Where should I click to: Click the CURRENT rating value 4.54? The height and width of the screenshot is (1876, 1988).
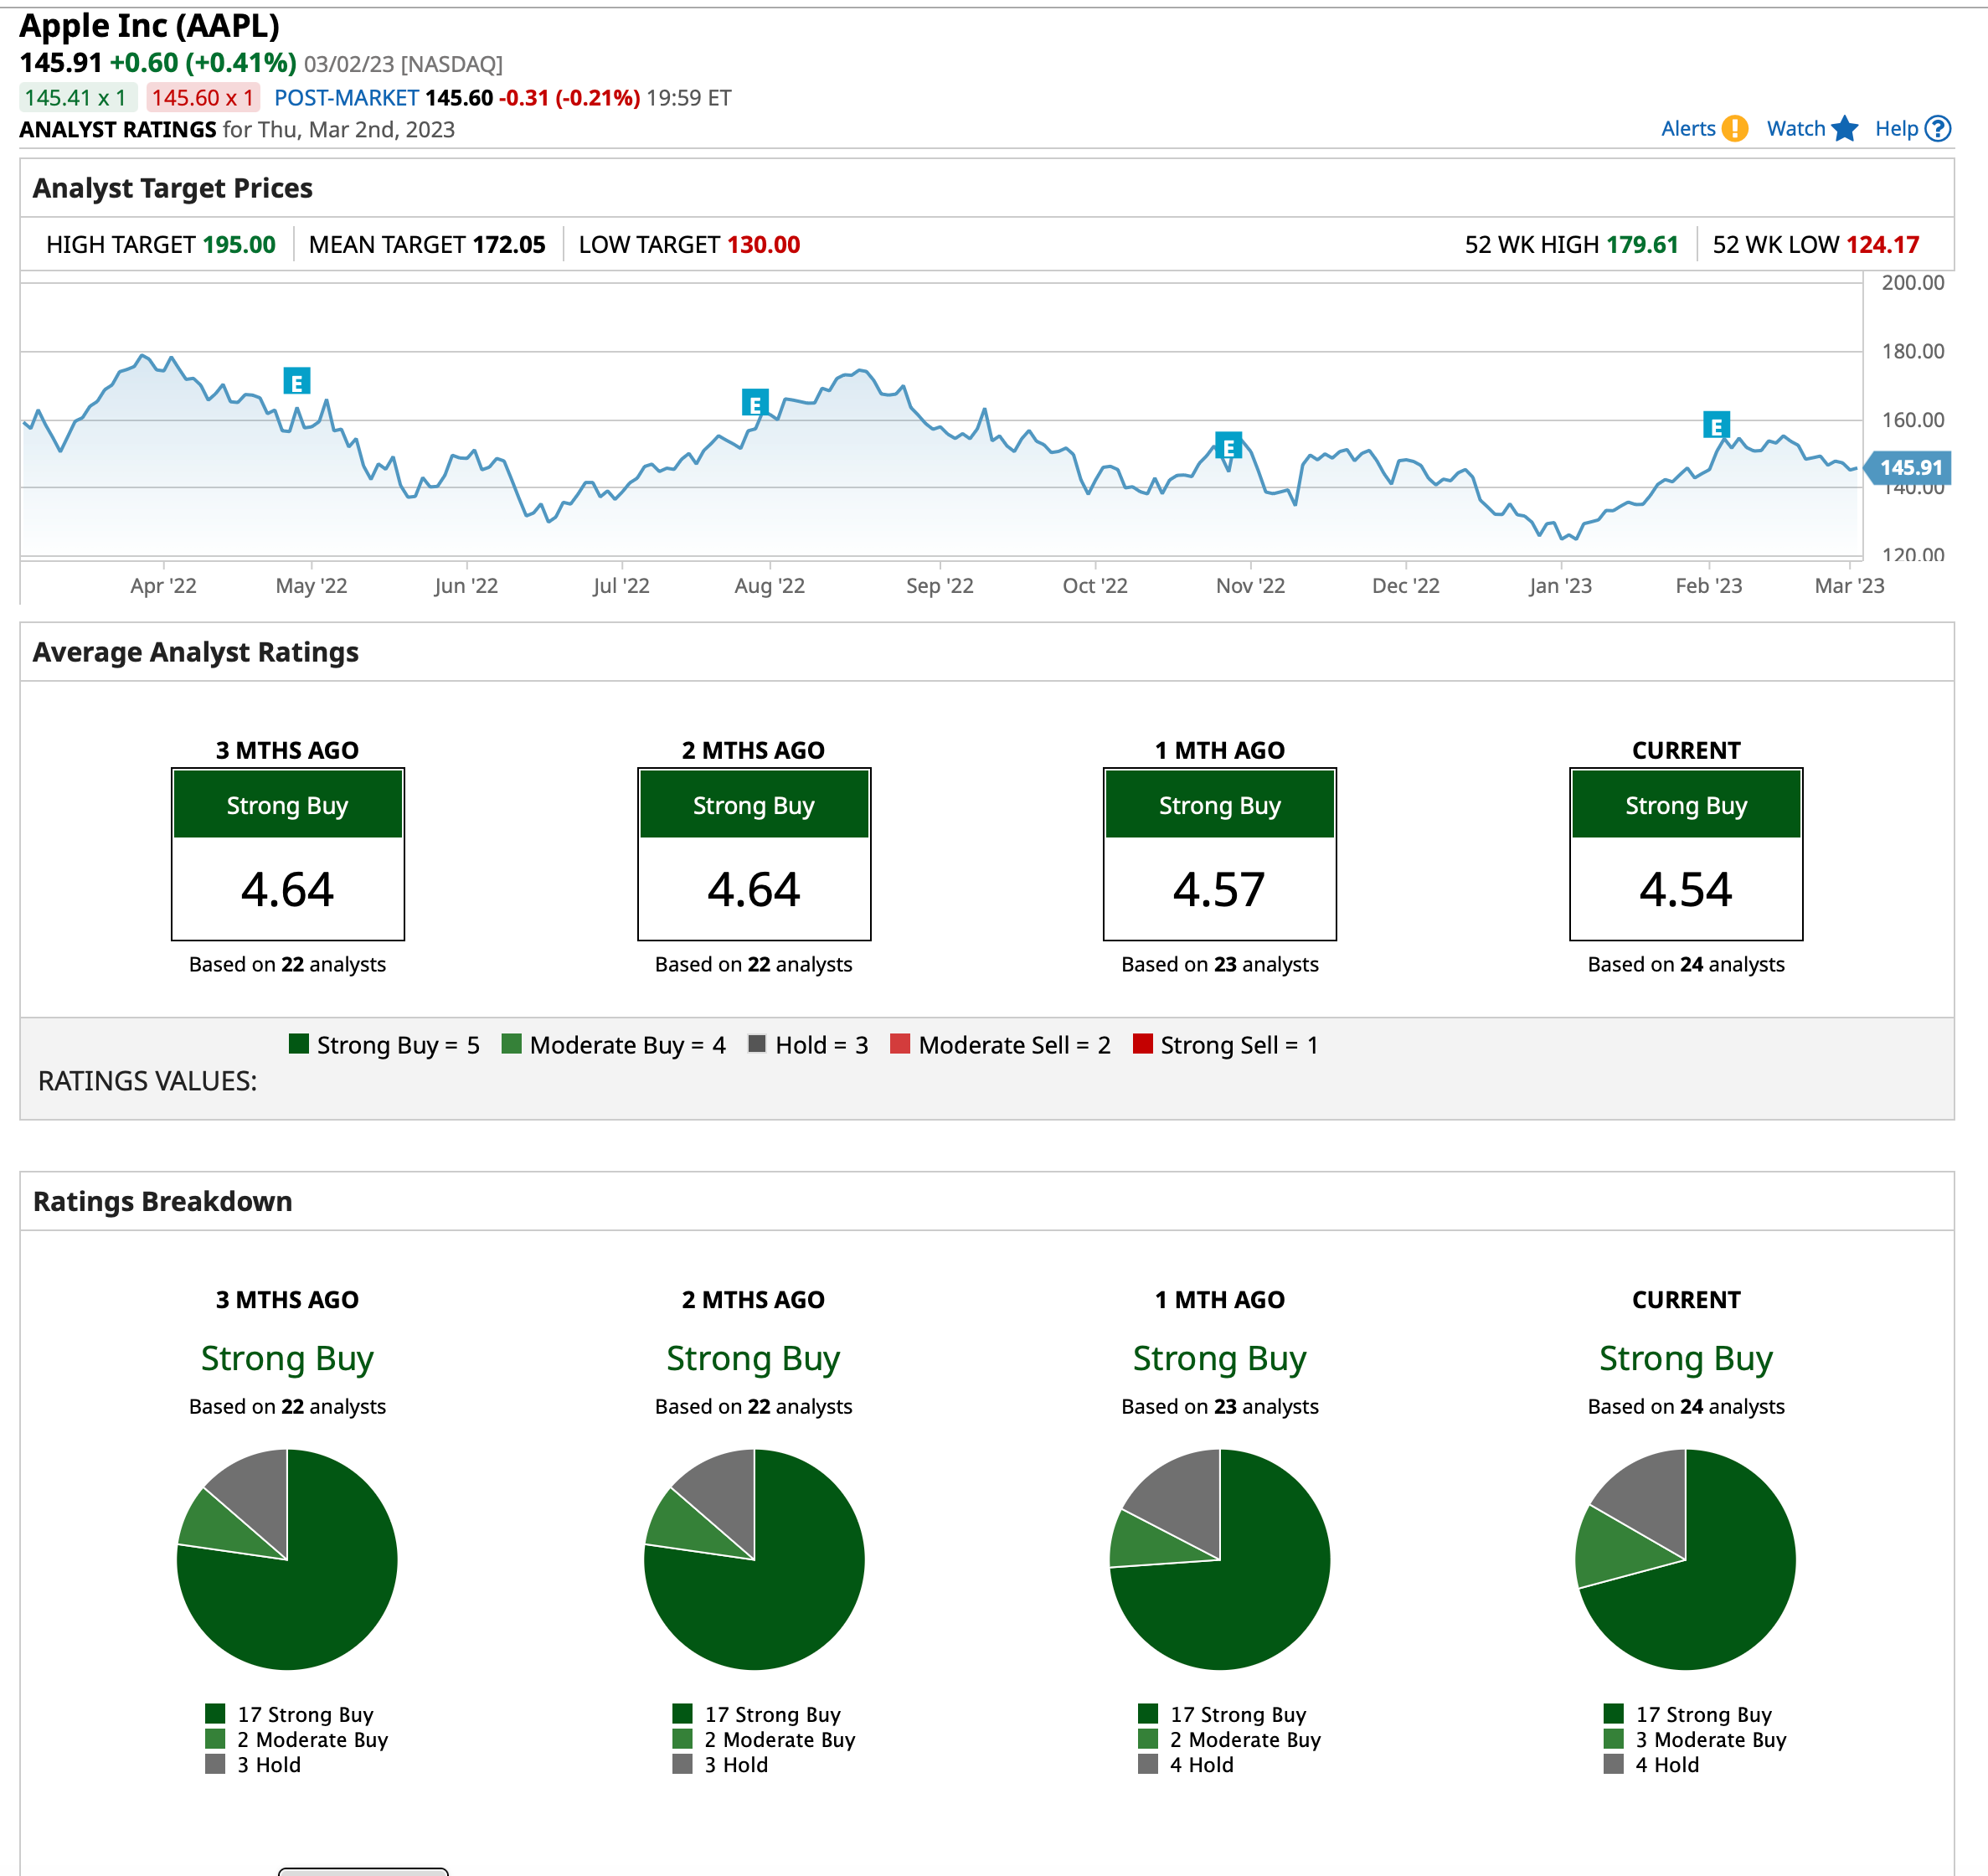pyautogui.click(x=1685, y=890)
